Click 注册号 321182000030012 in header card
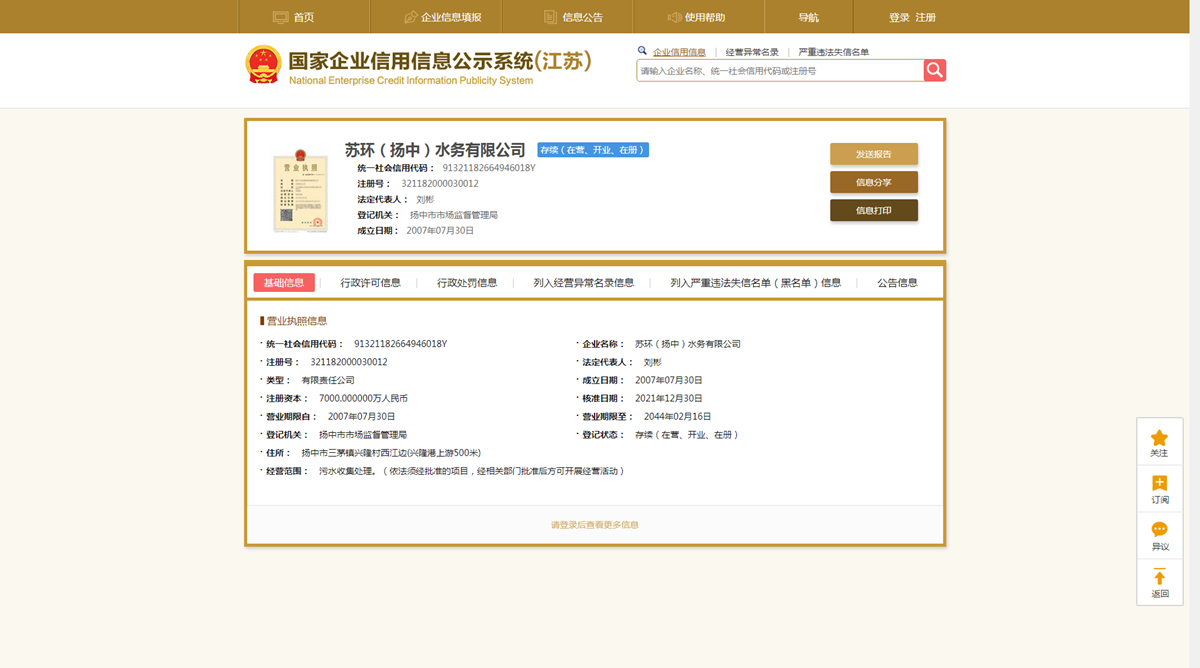1200x668 pixels. pos(418,184)
